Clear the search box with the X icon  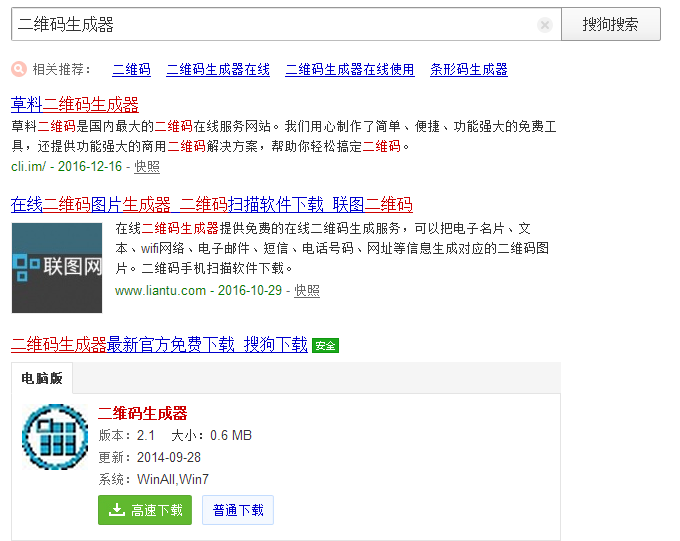click(x=545, y=25)
